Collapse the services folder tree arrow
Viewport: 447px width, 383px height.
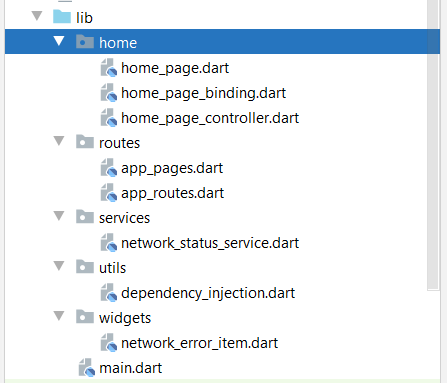(59, 216)
